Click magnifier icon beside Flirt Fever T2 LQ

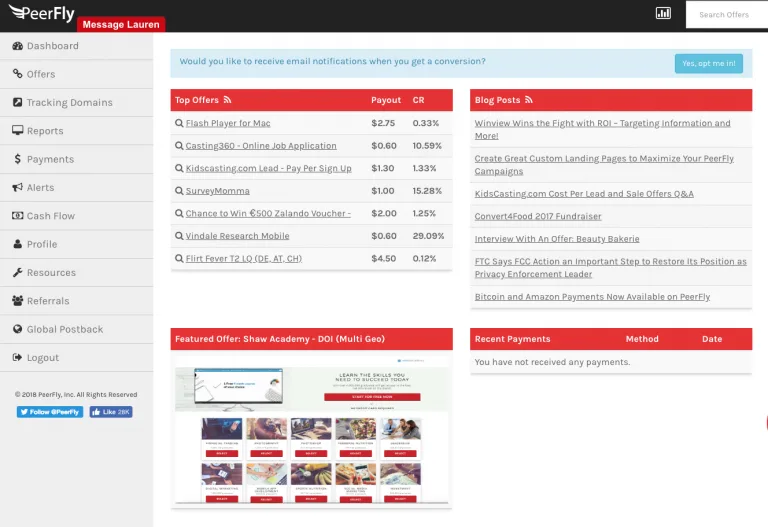pyautogui.click(x=179, y=259)
